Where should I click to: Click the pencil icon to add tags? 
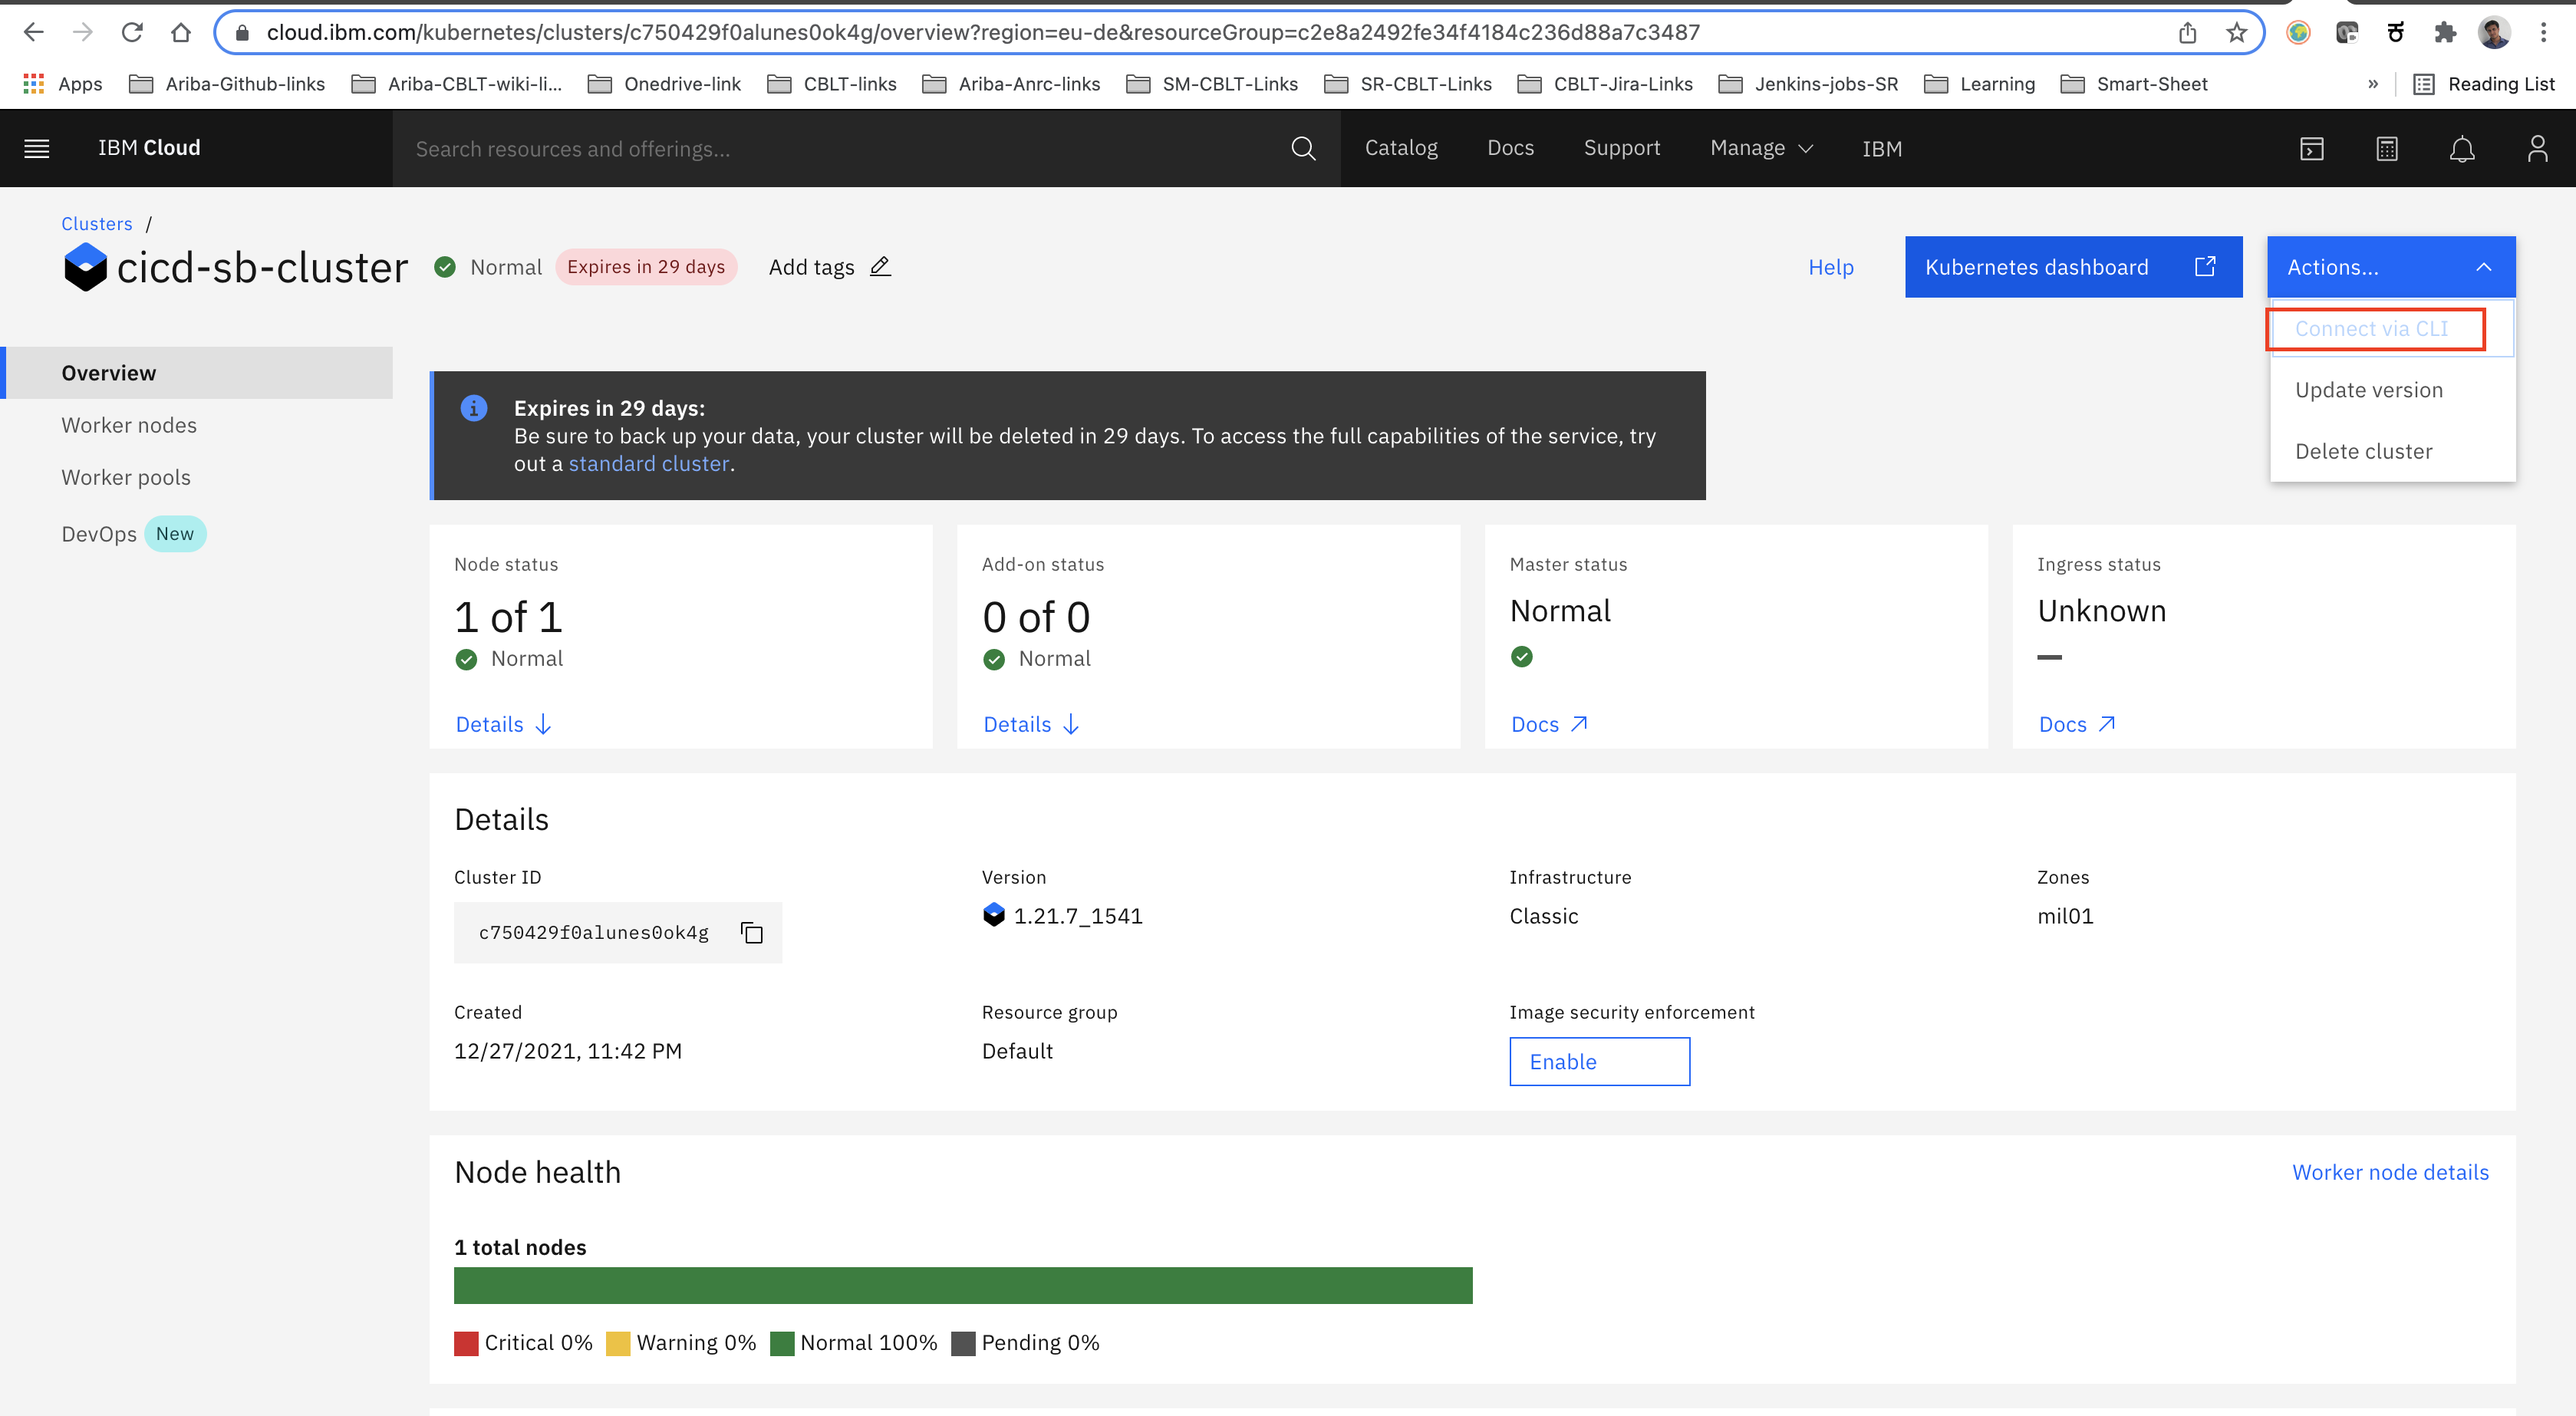click(x=880, y=267)
